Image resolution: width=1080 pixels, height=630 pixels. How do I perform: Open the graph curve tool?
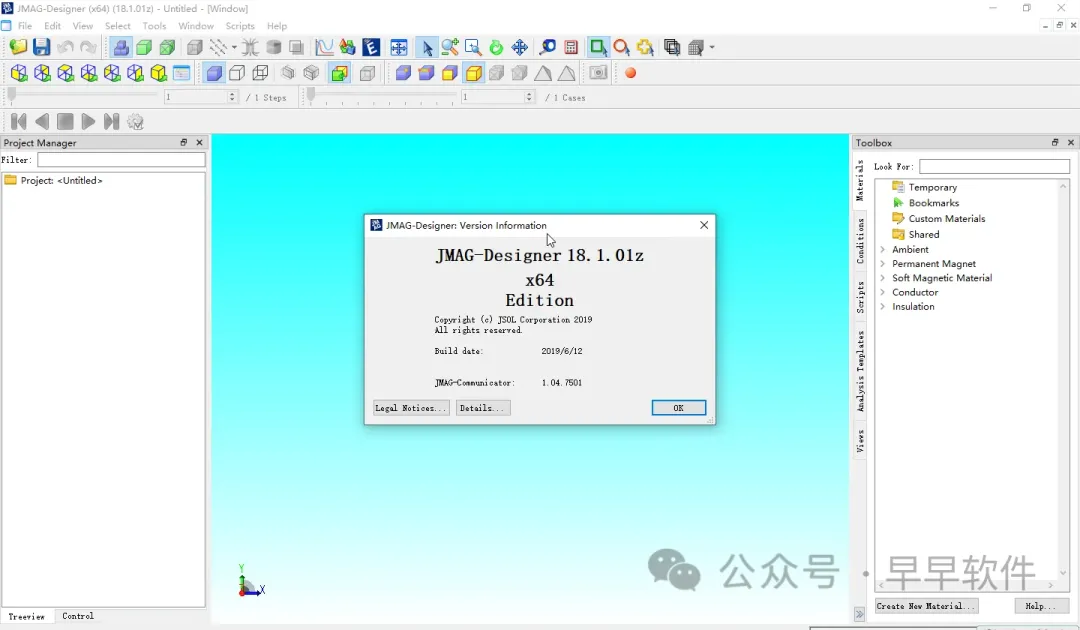[324, 47]
